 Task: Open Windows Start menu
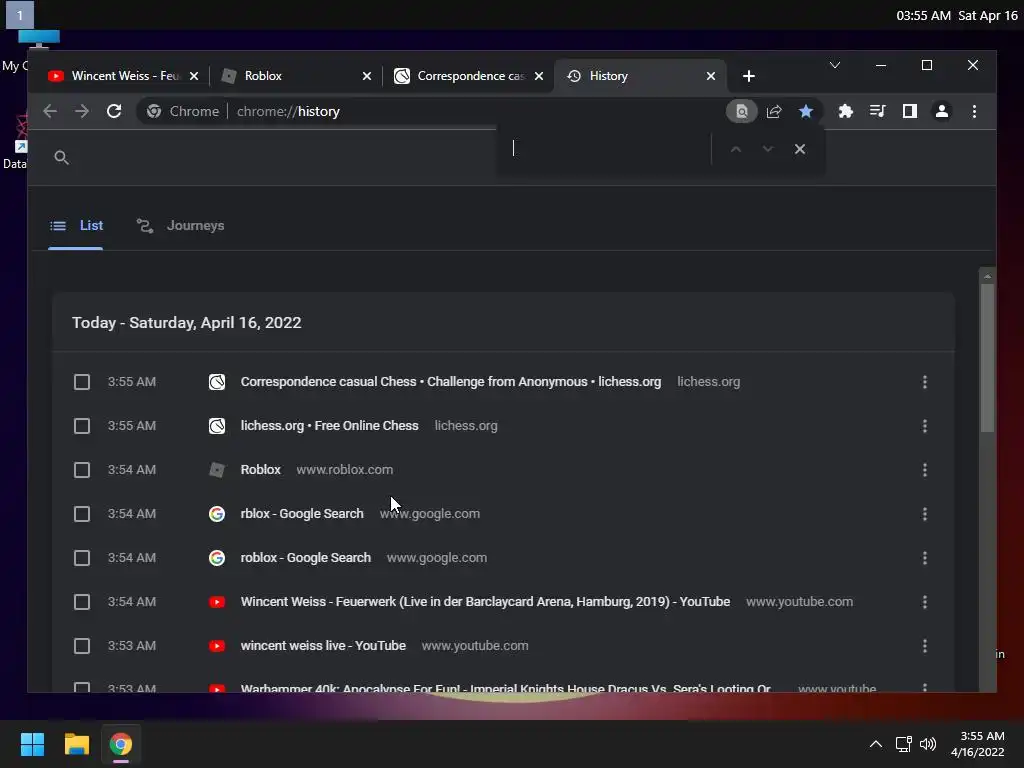(x=32, y=744)
